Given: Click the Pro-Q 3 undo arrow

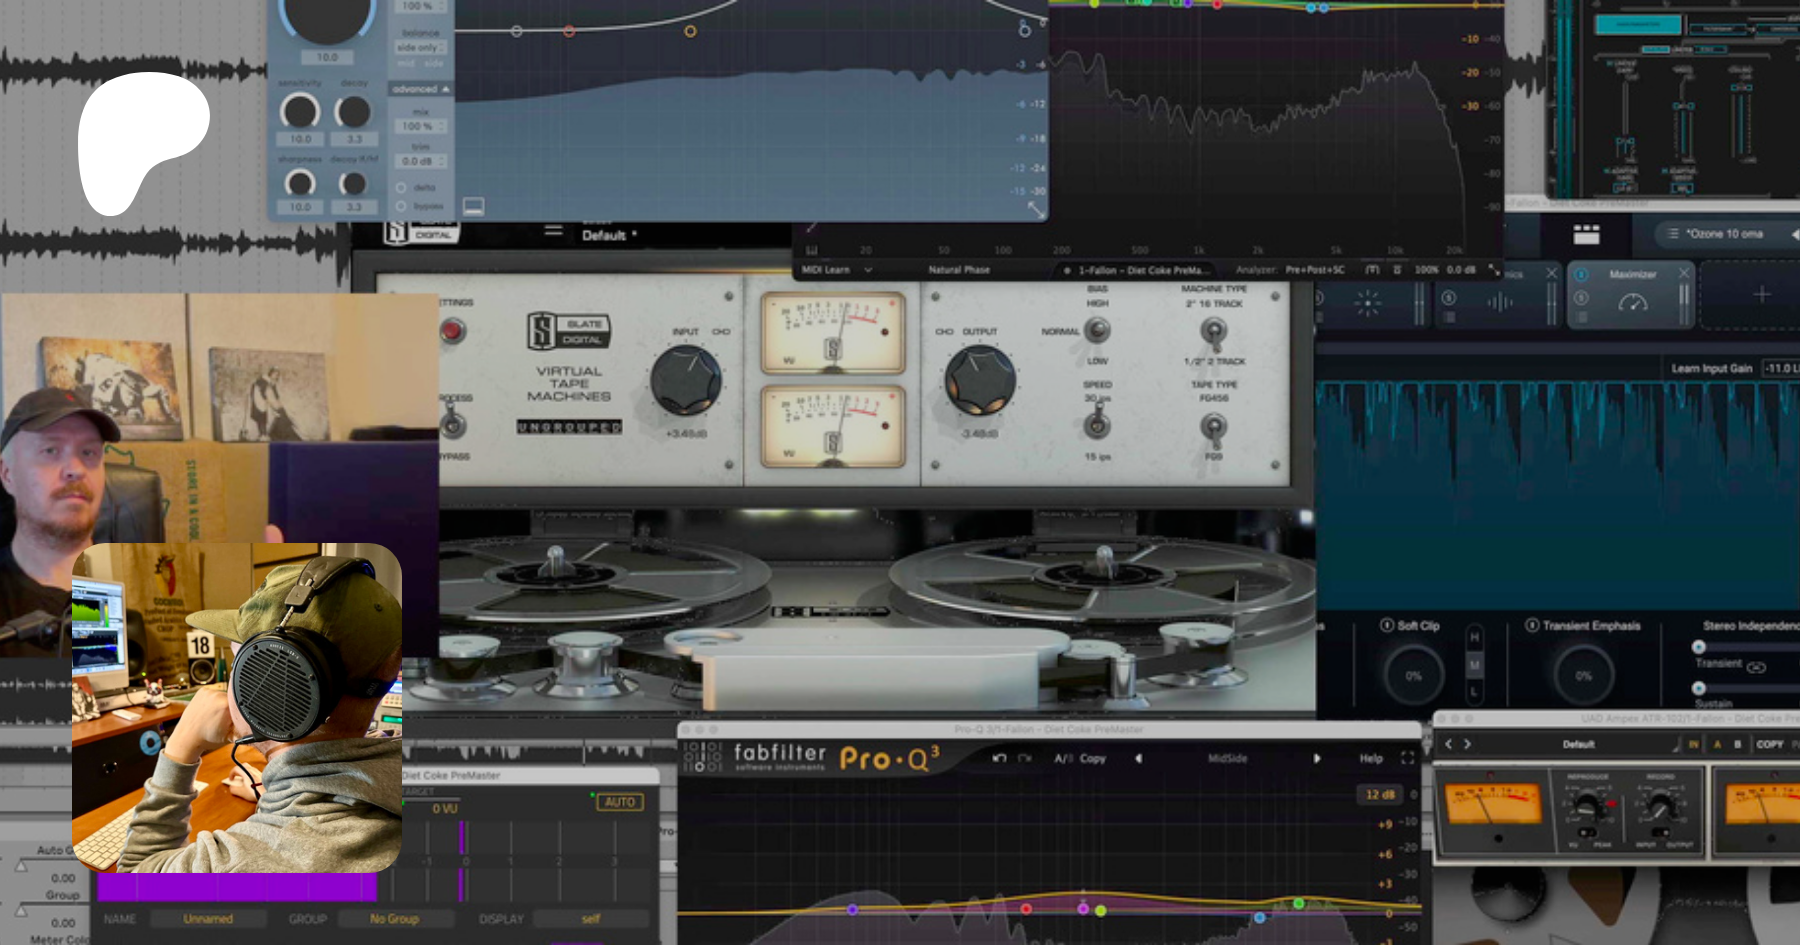Looking at the screenshot, I should [998, 758].
